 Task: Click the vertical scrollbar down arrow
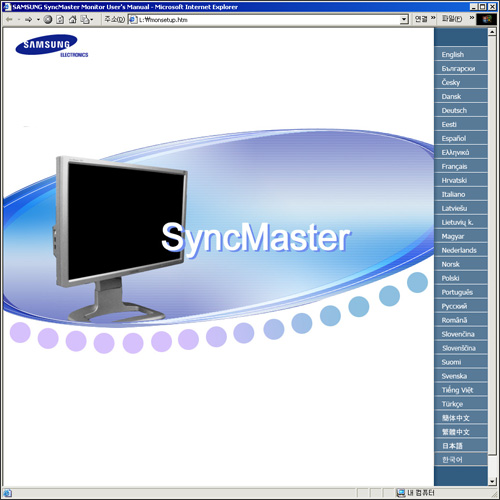pyautogui.click(x=492, y=481)
